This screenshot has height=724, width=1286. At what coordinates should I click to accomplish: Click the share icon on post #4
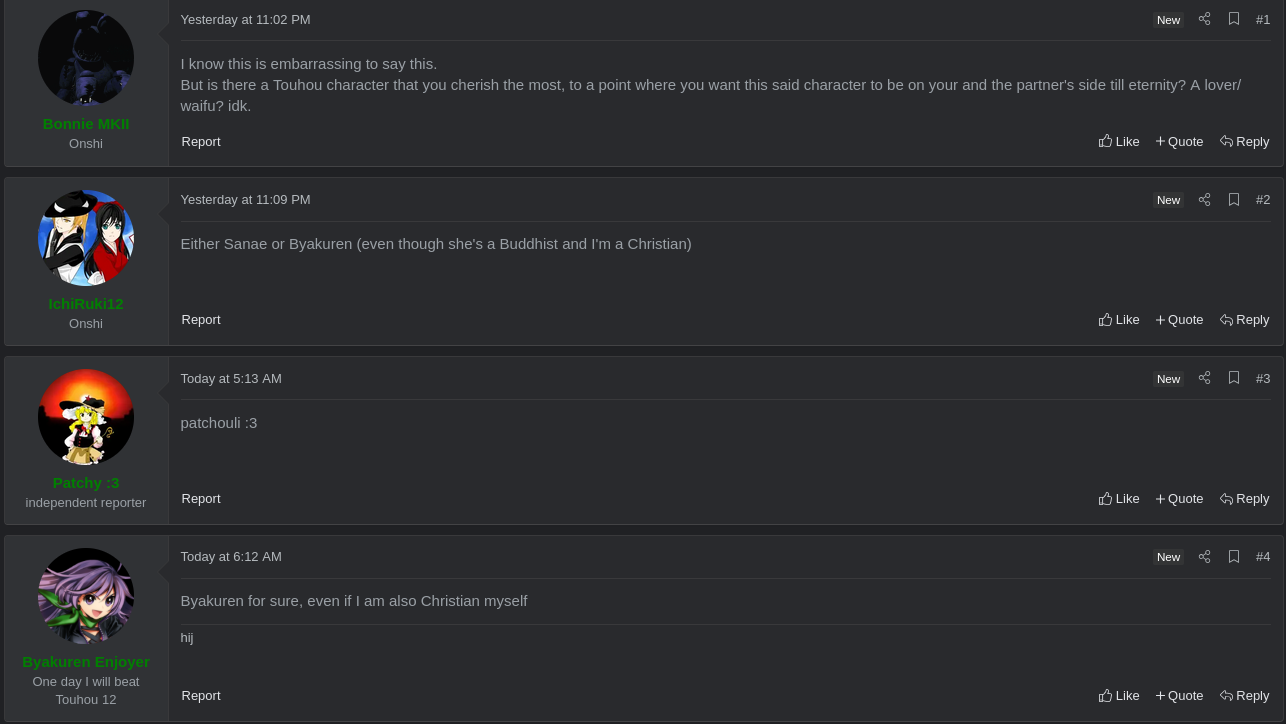tap(1204, 556)
